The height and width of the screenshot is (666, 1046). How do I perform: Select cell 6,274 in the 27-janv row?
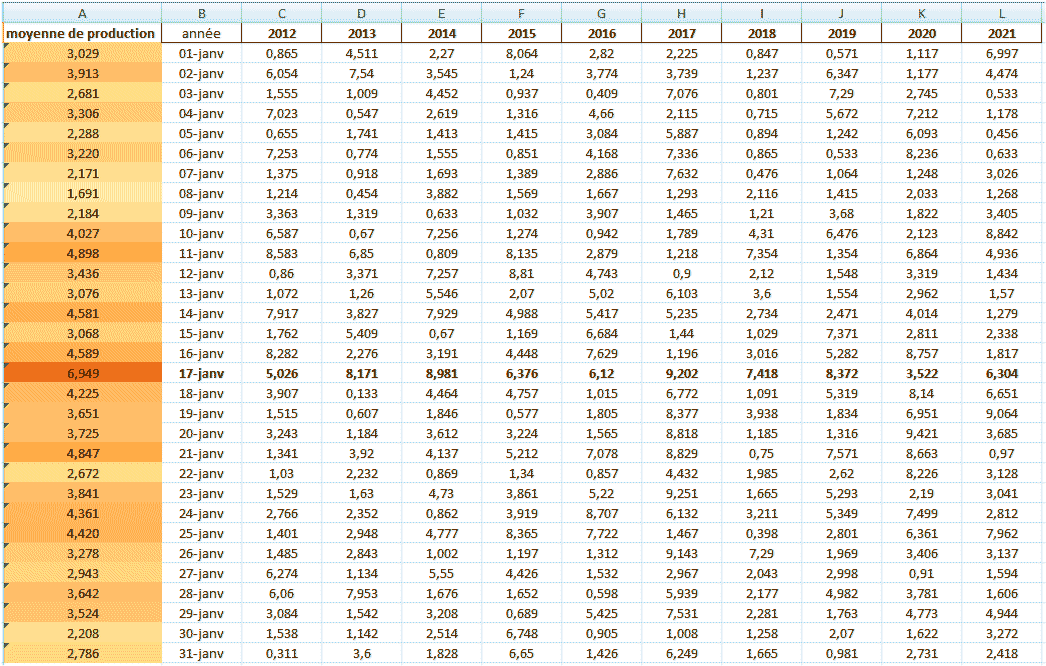[x=282, y=574]
